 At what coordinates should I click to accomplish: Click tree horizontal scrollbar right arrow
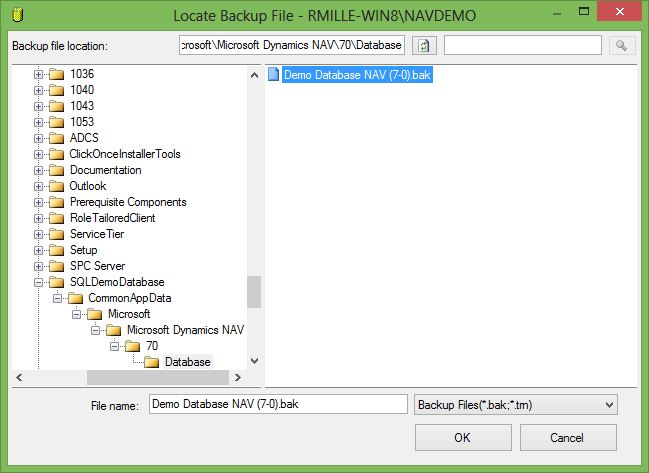pos(238,377)
